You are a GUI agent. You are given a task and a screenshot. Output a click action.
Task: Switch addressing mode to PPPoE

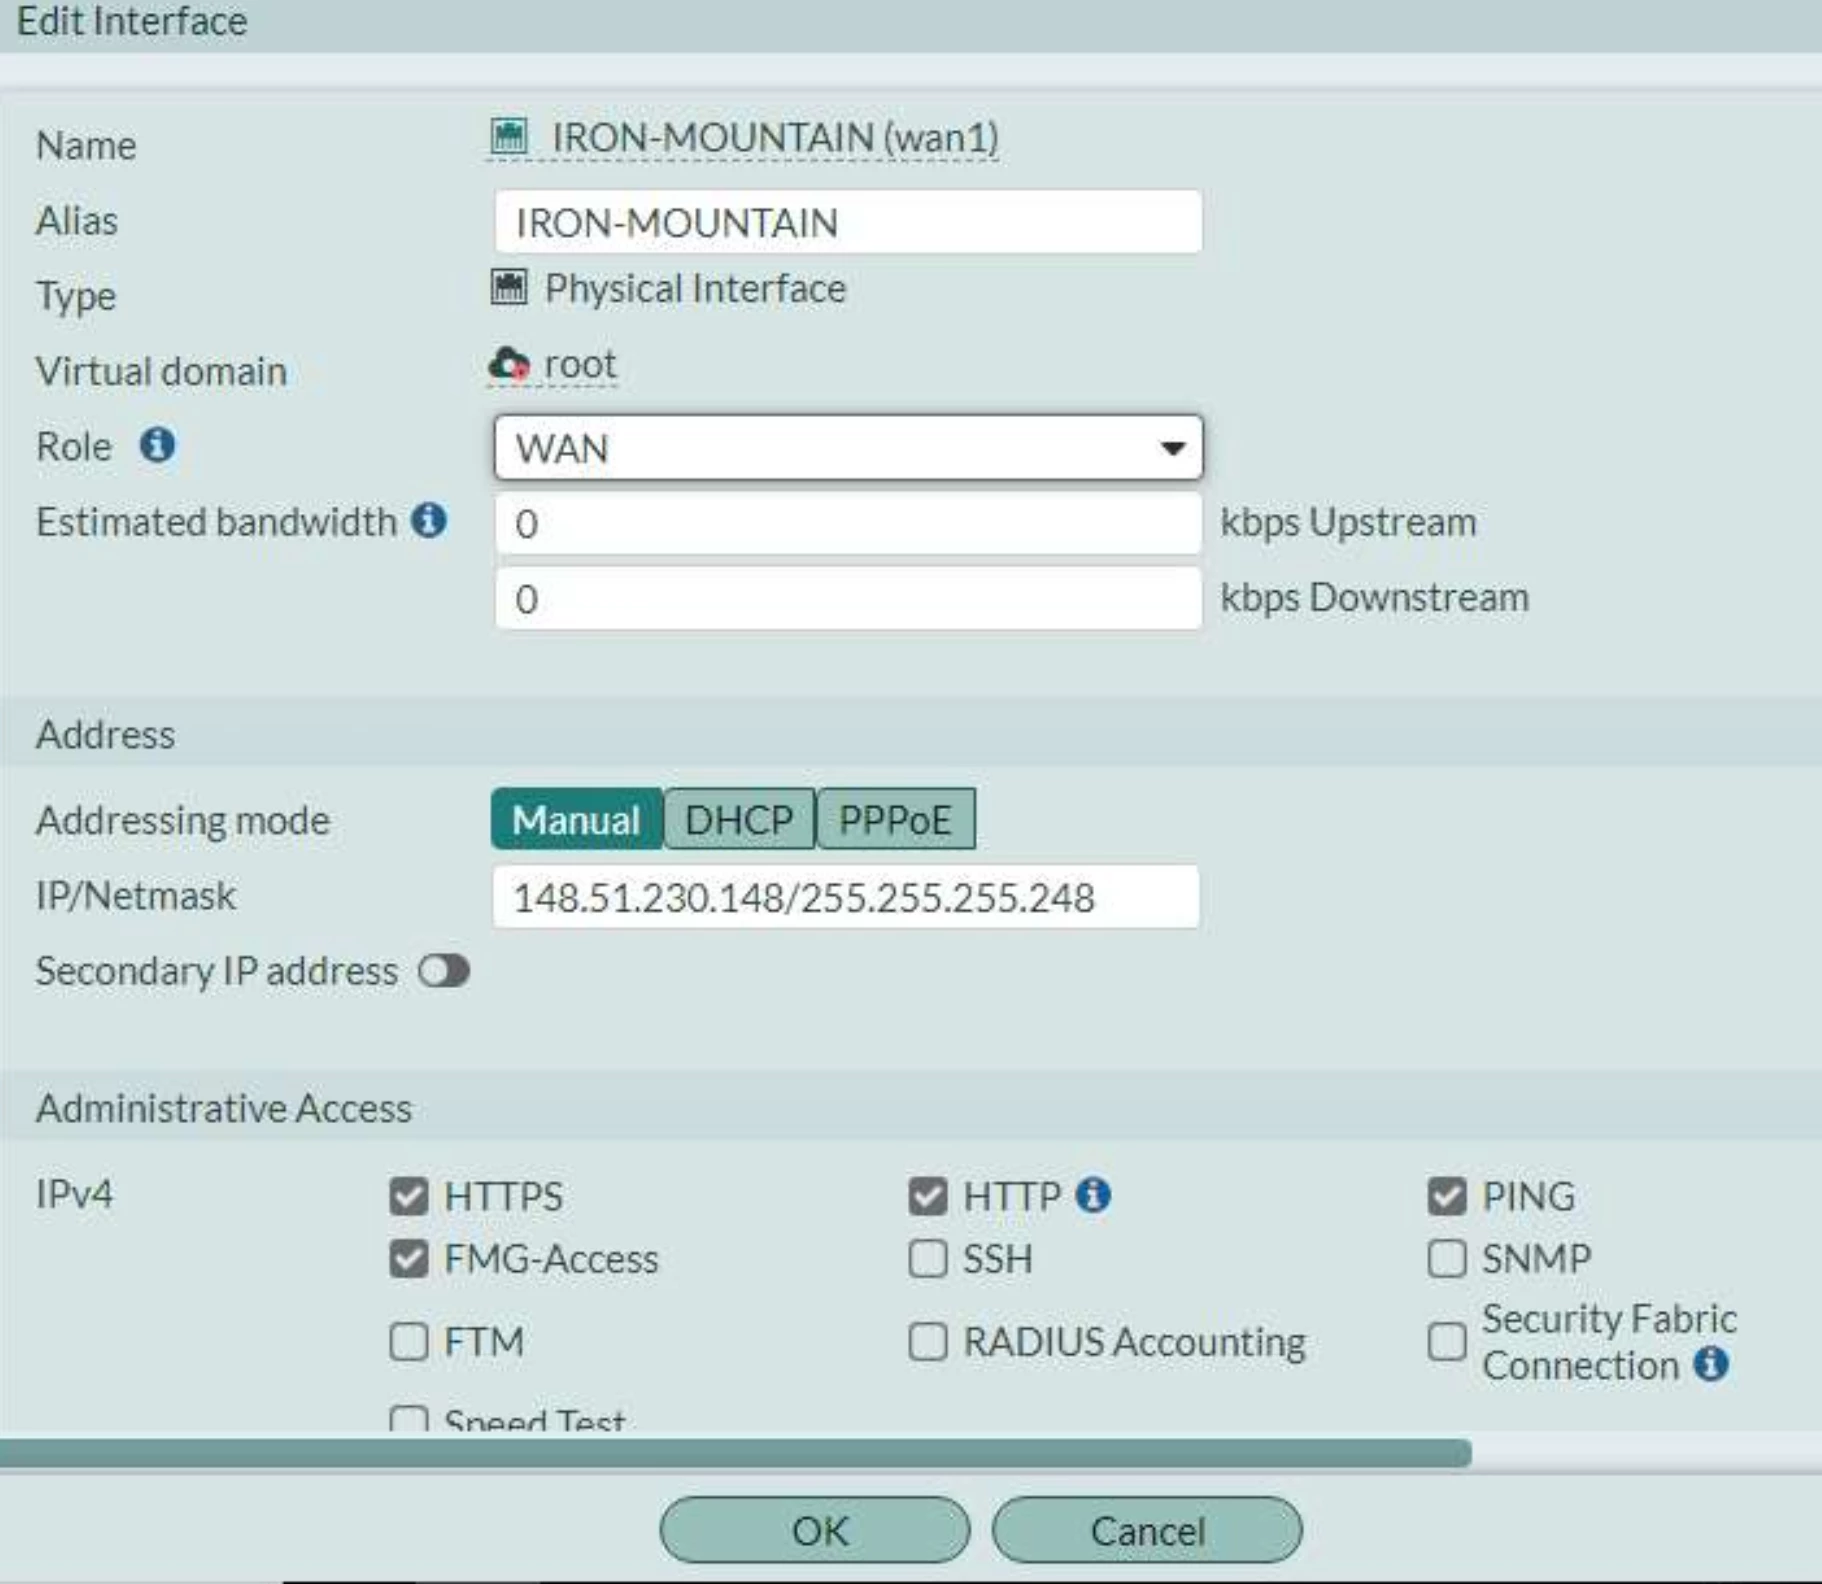click(x=895, y=819)
